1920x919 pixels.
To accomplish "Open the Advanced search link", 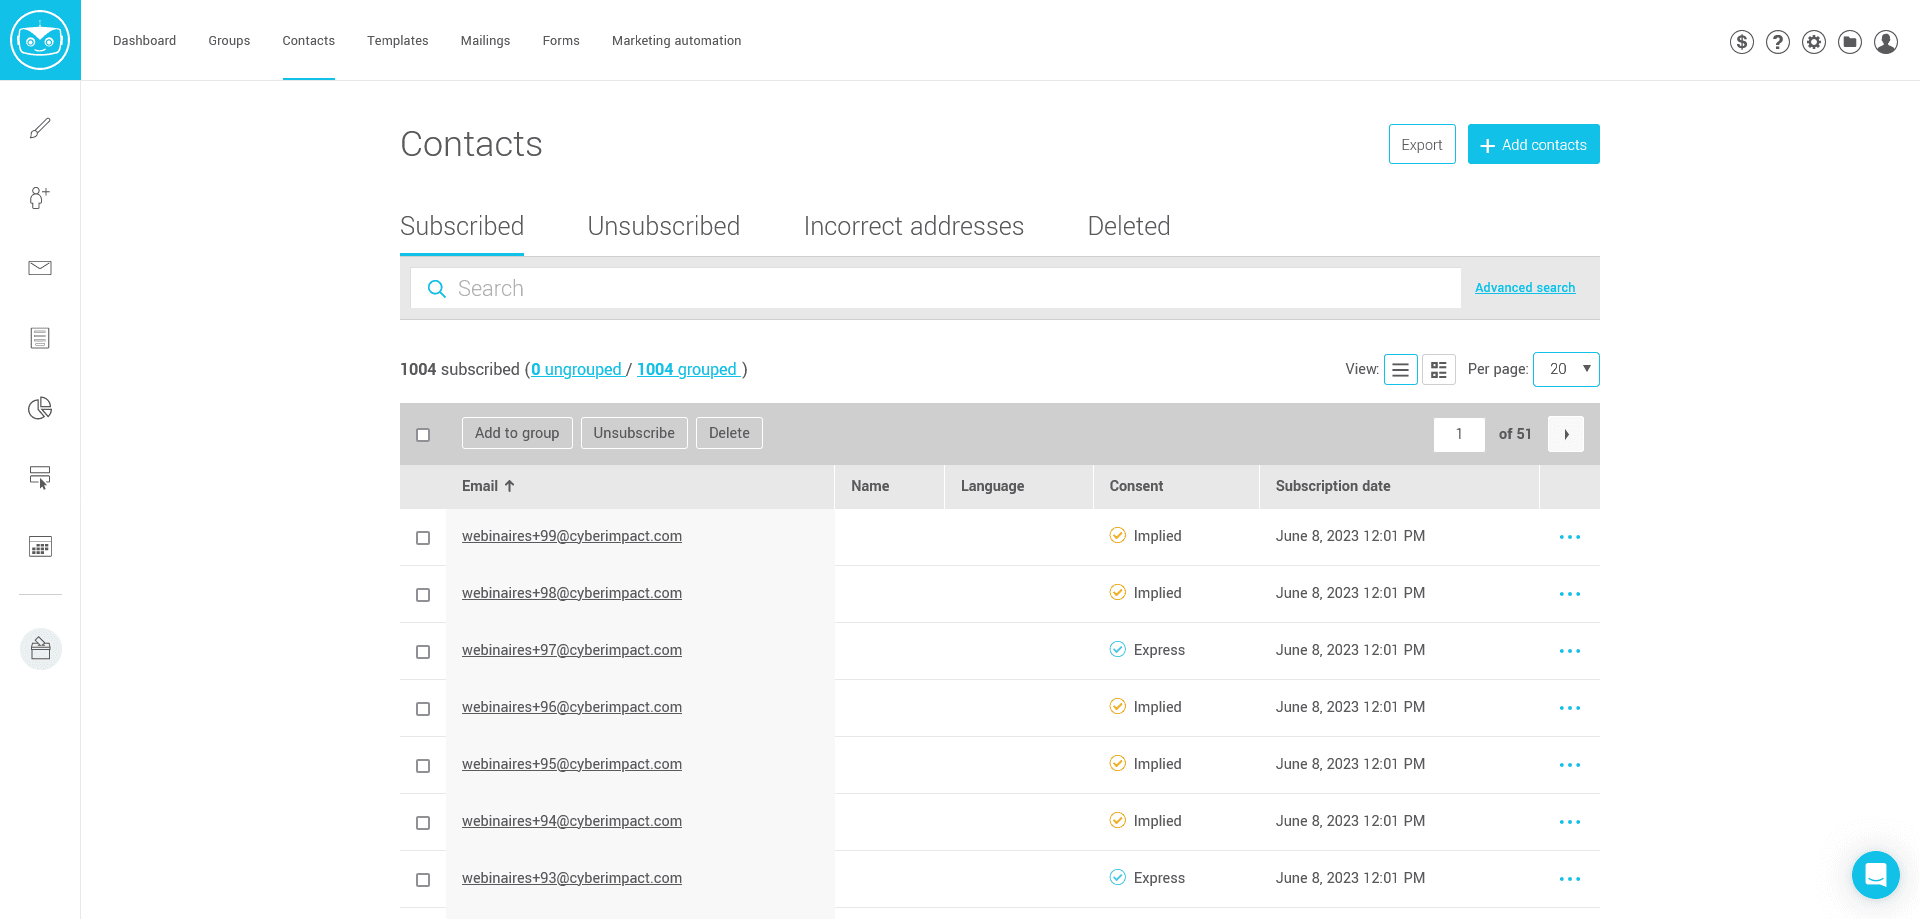I will click(1524, 288).
